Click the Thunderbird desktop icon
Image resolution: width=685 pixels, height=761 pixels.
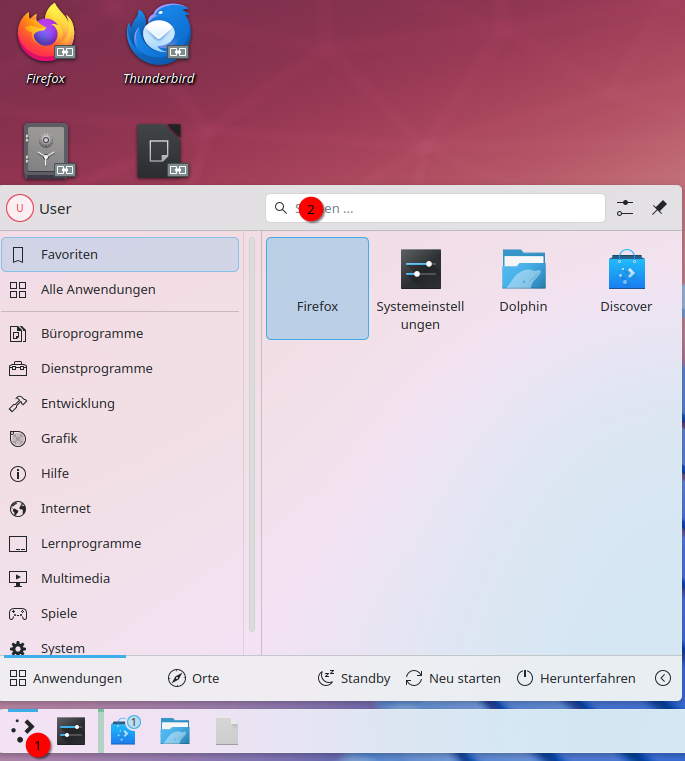158,45
